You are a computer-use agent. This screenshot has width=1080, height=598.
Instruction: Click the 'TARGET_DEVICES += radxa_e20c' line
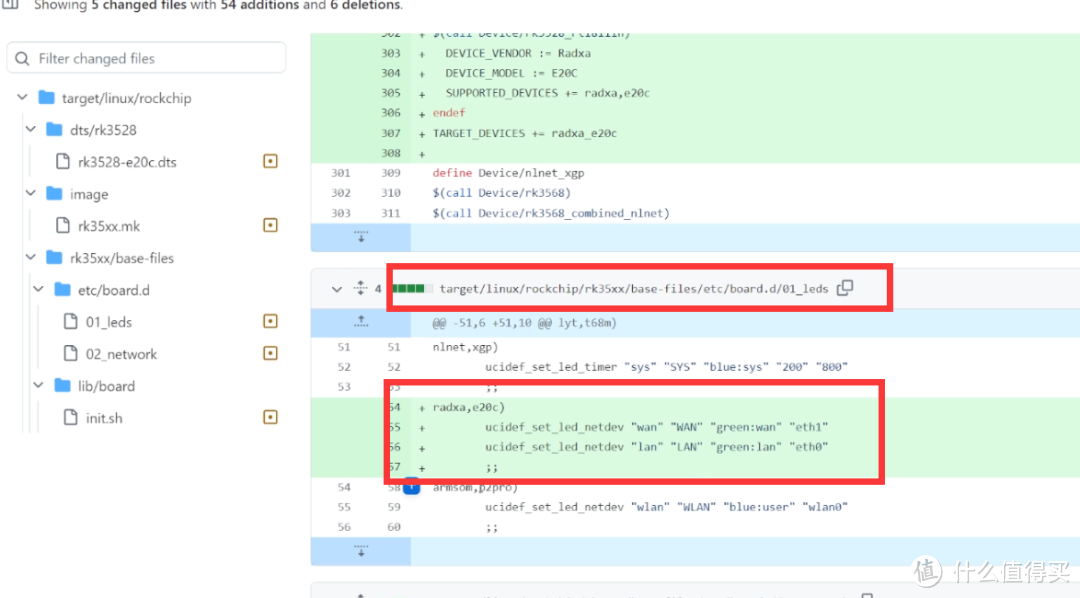[524, 133]
